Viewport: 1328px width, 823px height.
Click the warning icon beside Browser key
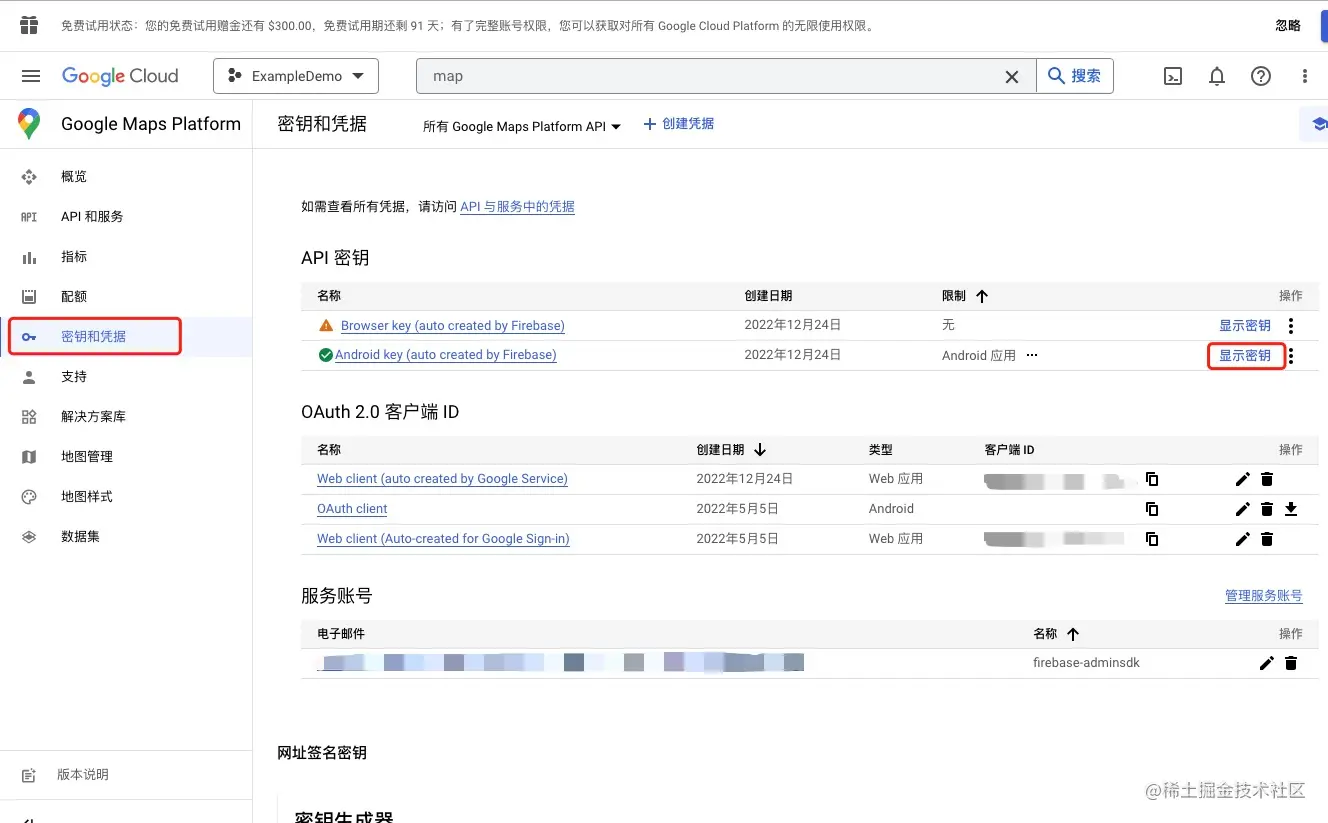pos(326,326)
